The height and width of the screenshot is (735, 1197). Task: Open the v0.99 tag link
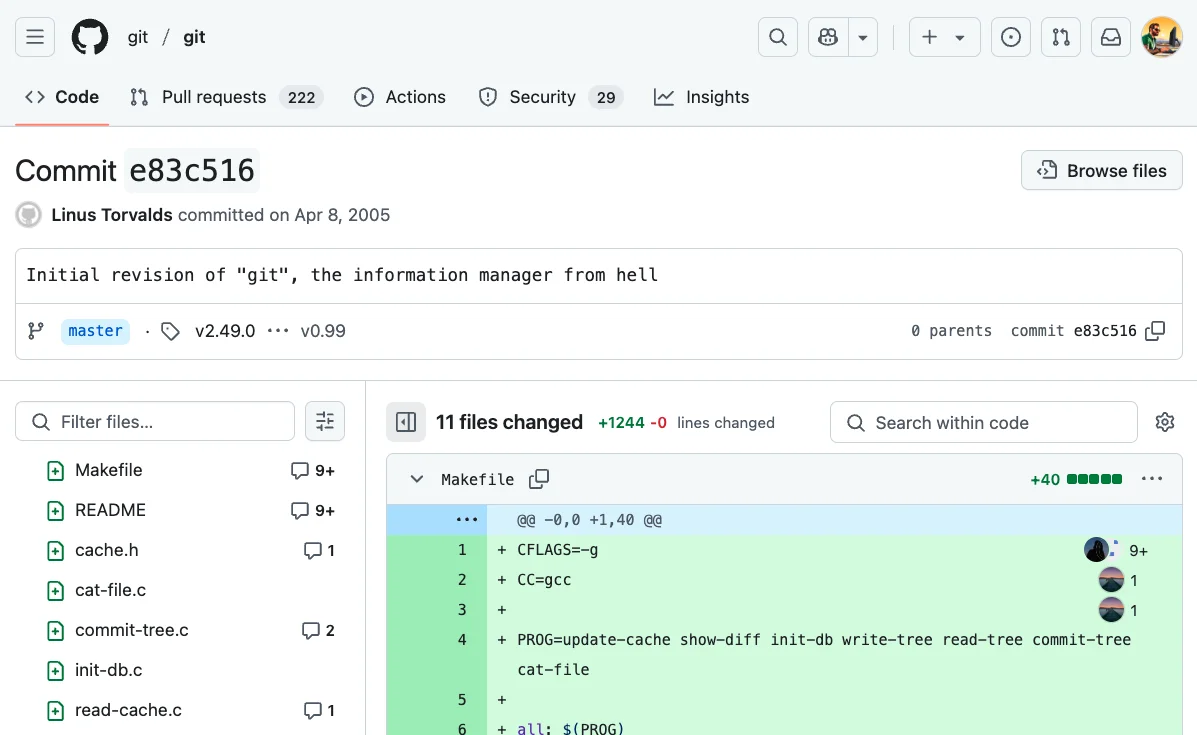tap(323, 331)
